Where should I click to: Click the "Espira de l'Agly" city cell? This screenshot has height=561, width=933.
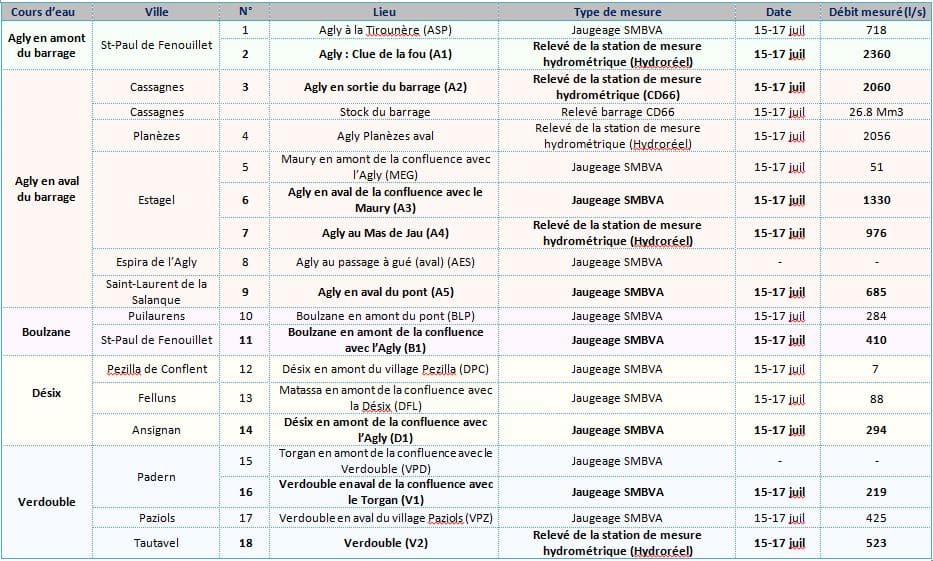tap(157, 262)
